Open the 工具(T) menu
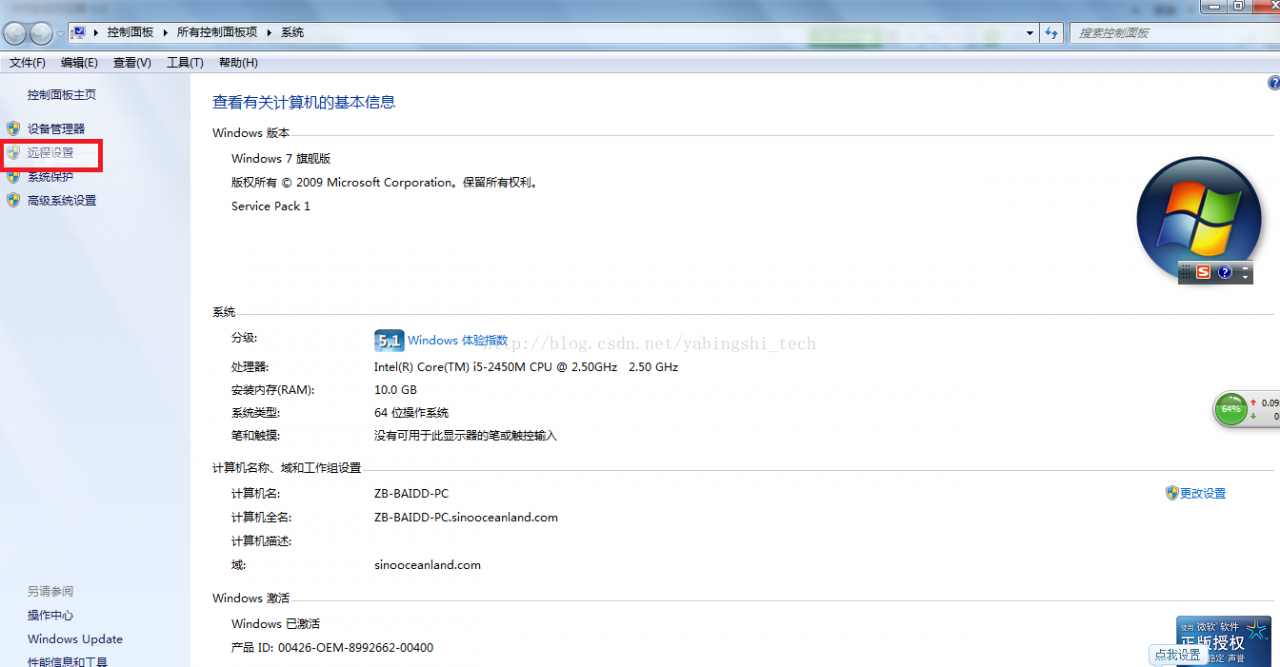This screenshot has height=667, width=1280. point(185,63)
